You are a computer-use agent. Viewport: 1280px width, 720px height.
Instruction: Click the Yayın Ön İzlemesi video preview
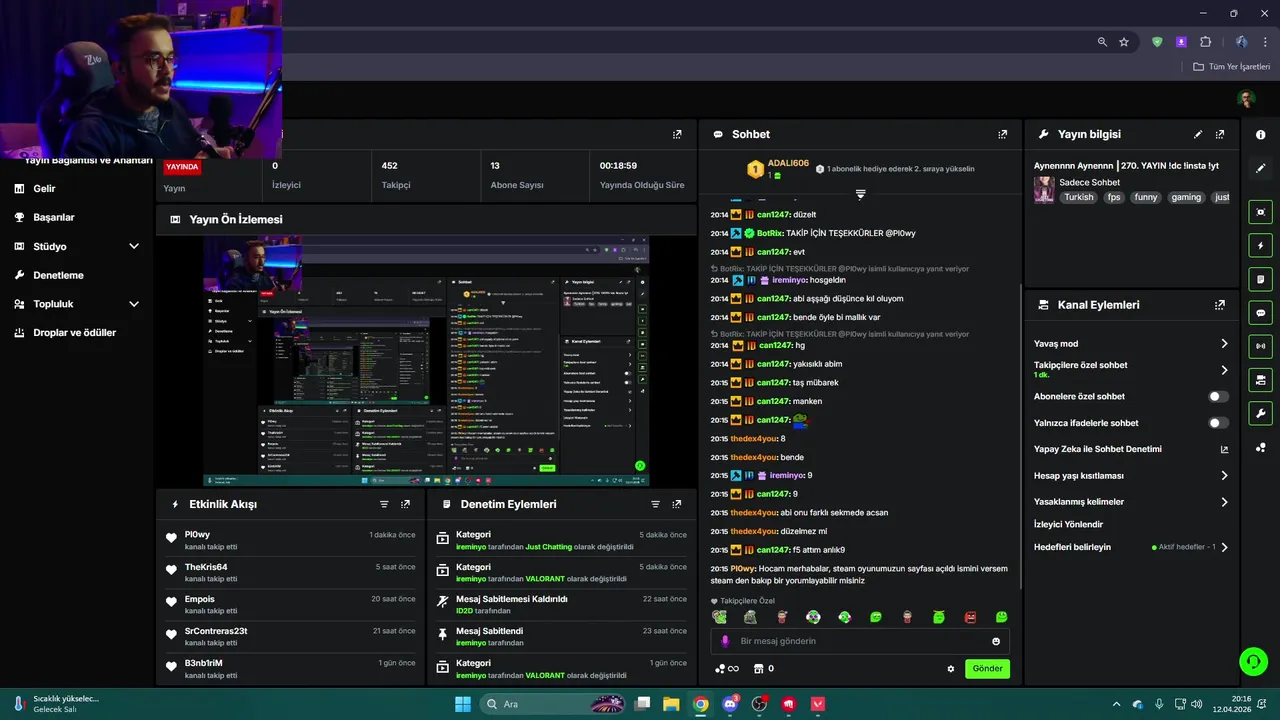(426, 361)
